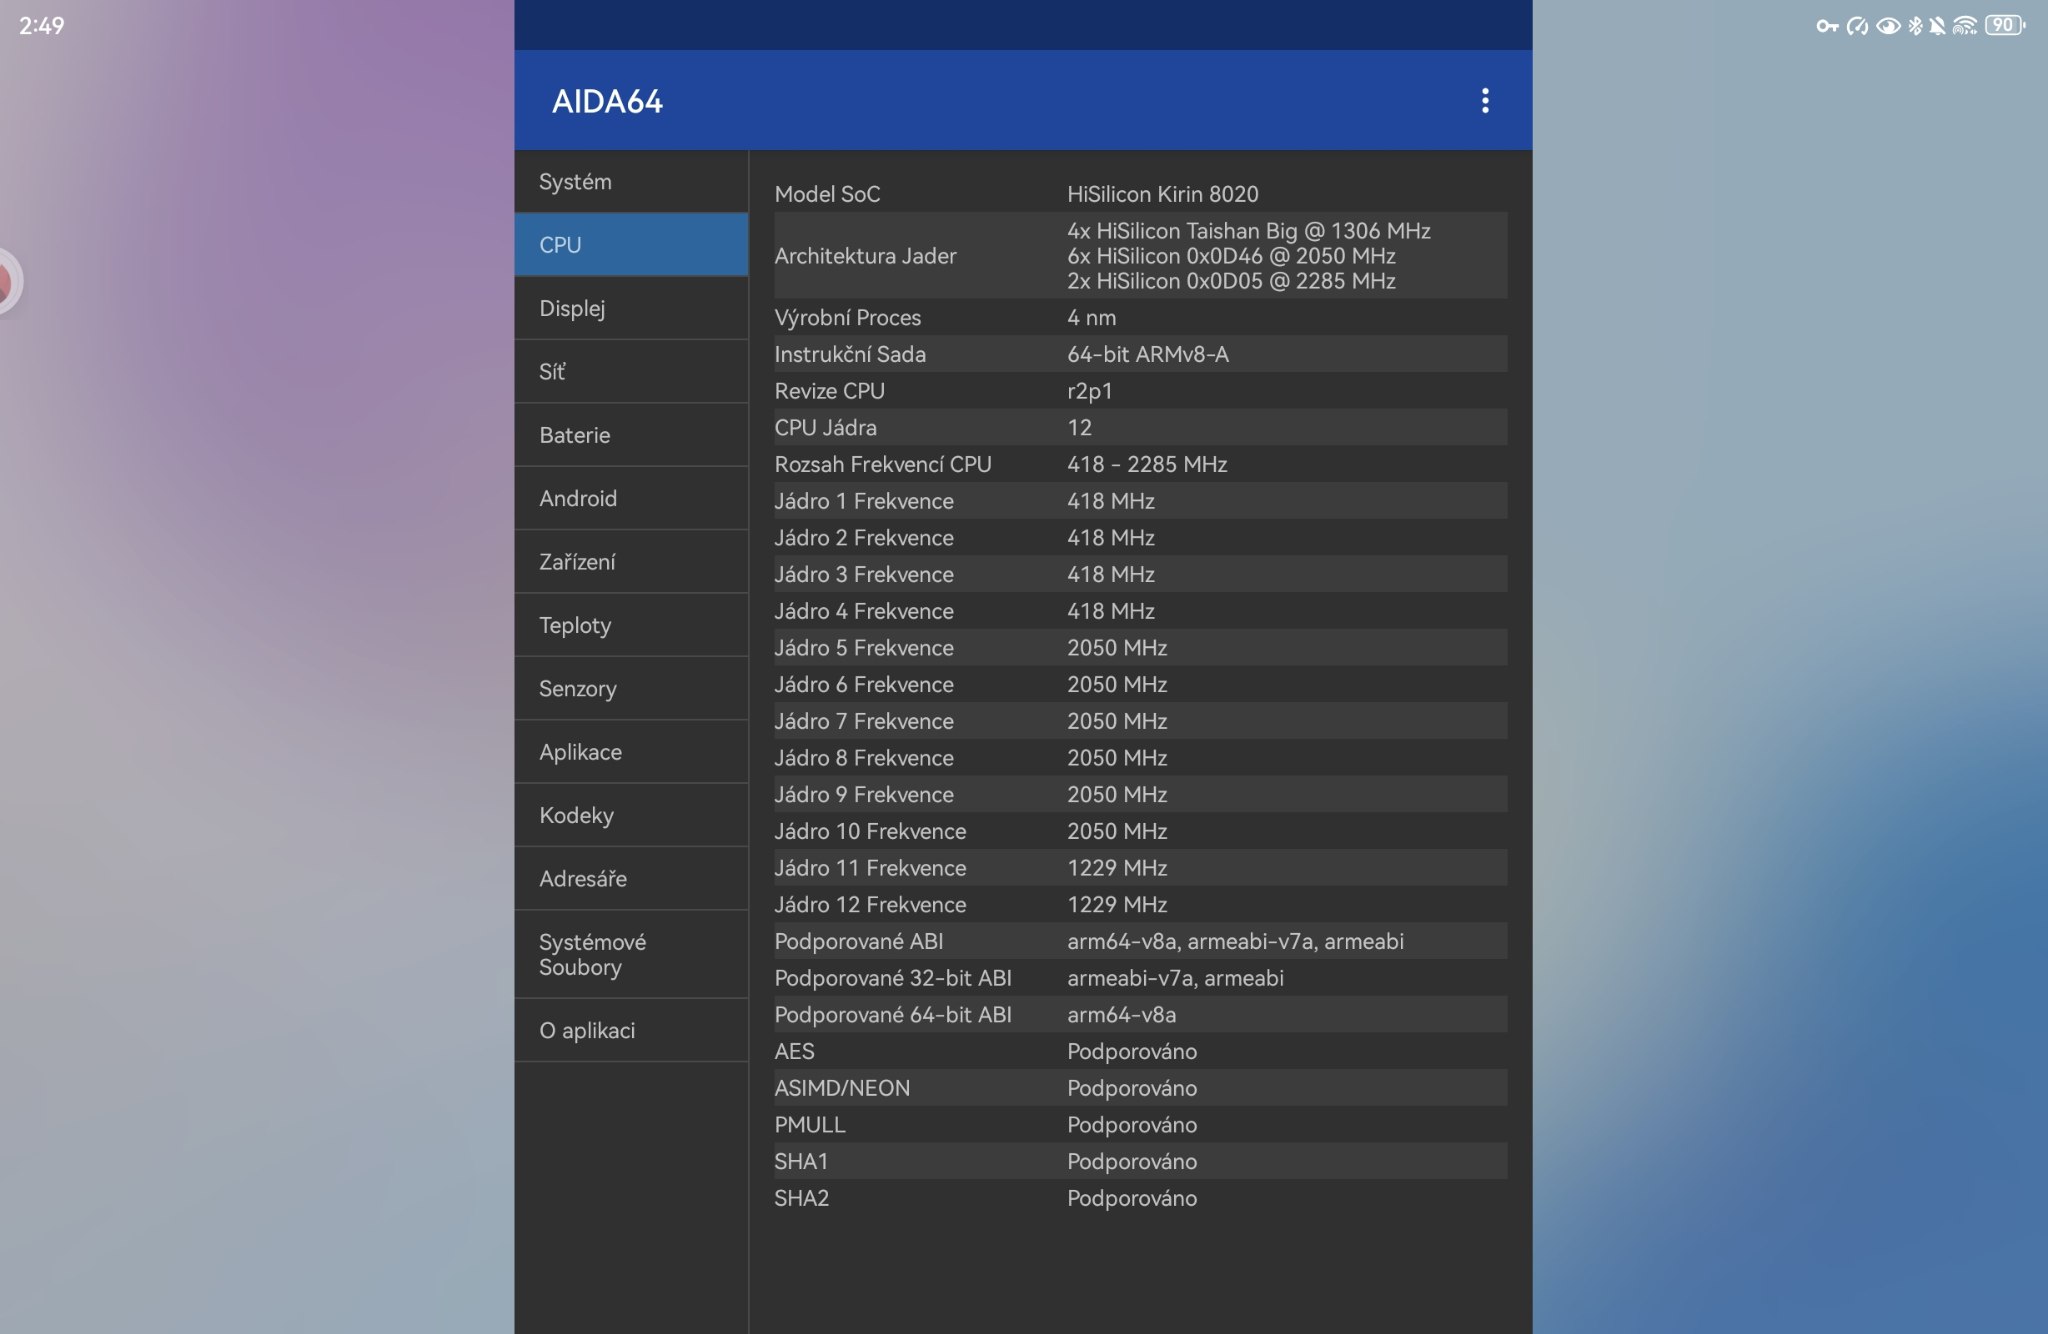
Task: Tap the Wi-Fi status icon
Action: [x=1964, y=26]
